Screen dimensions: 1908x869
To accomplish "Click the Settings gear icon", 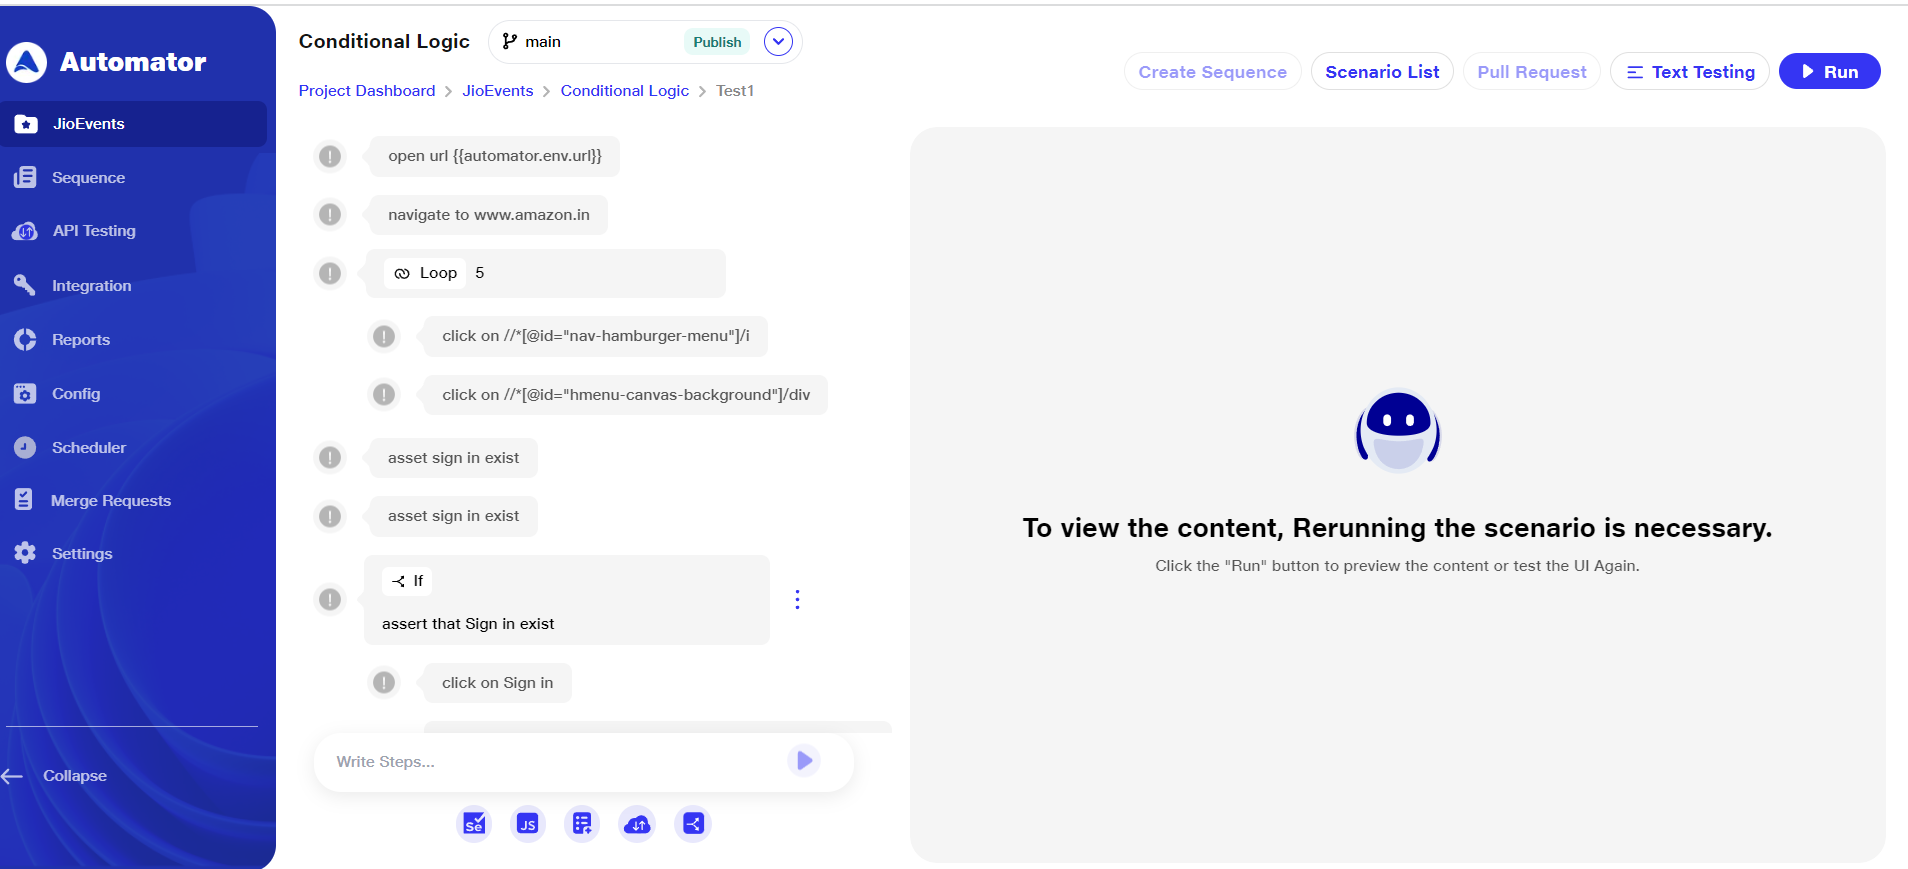I will 25,553.
